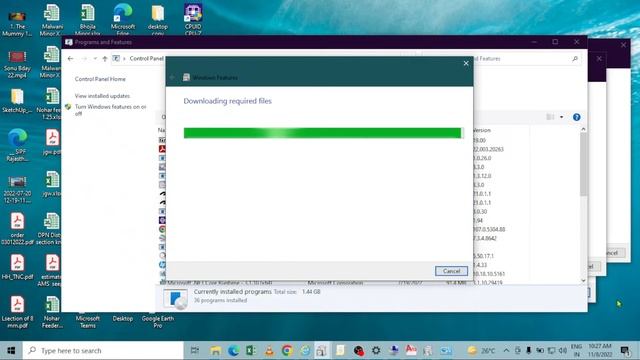Select SPF Rajasth Edge desktop icon
Screen dimensions: 640x360
(x=17, y=145)
